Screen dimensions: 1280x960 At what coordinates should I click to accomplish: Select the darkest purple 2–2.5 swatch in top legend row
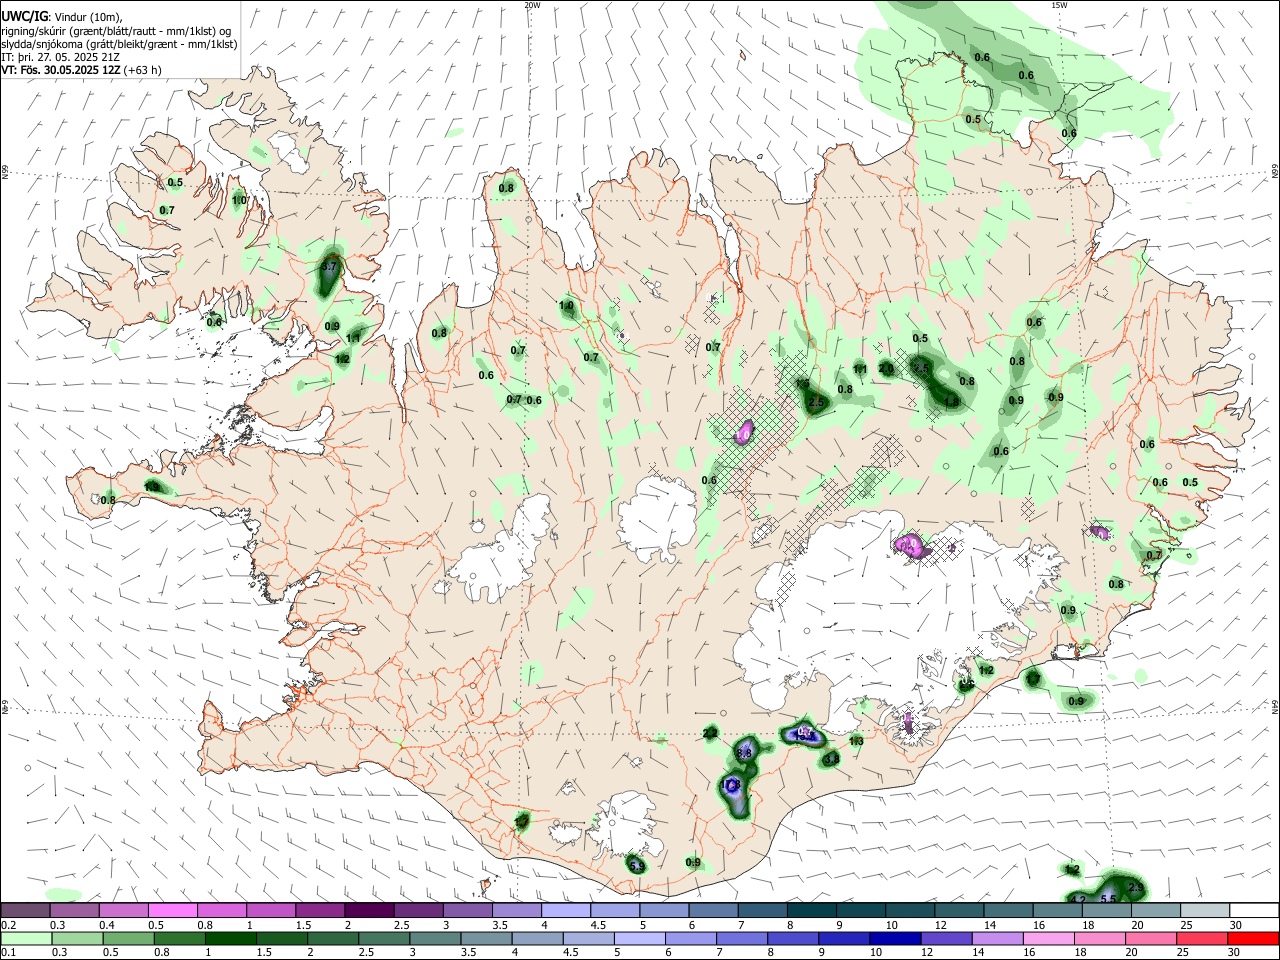pyautogui.click(x=368, y=911)
